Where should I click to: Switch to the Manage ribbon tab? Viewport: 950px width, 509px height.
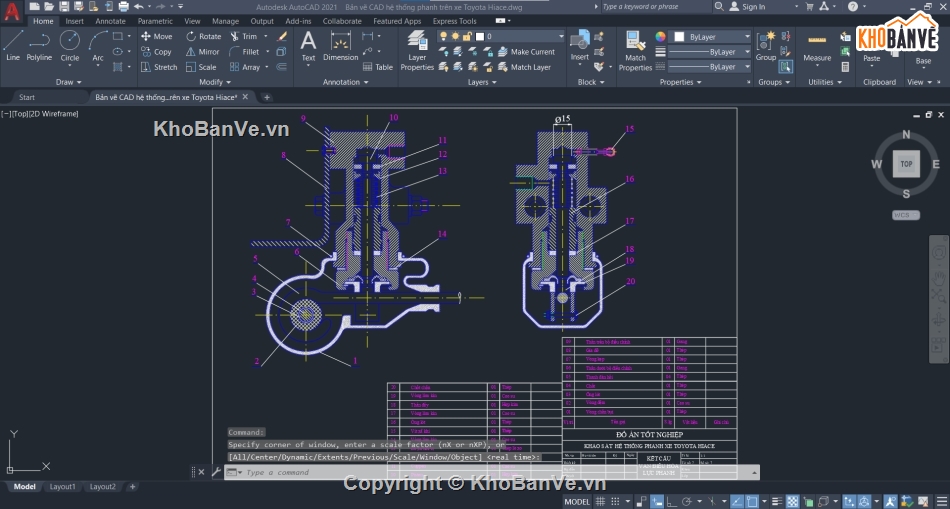click(225, 21)
